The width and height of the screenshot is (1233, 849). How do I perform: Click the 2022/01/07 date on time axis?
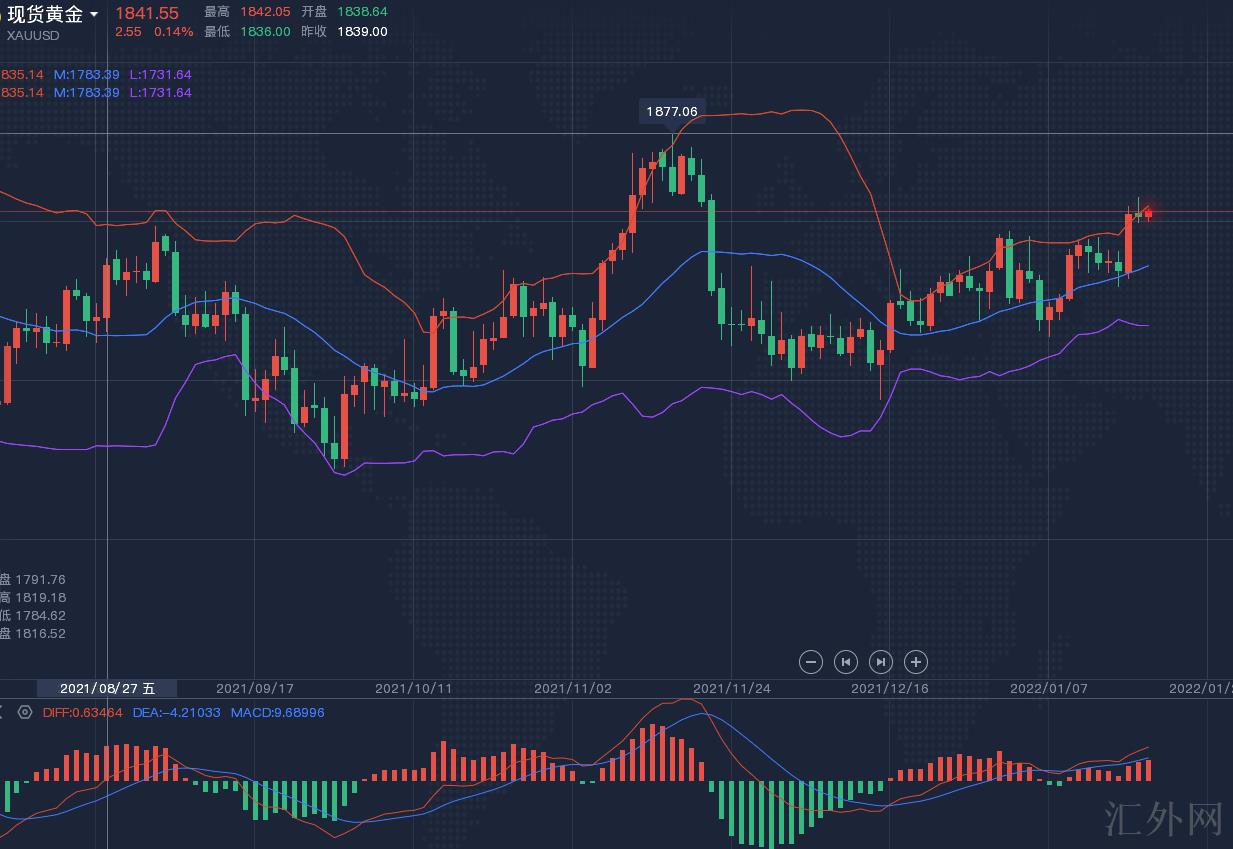click(1048, 688)
